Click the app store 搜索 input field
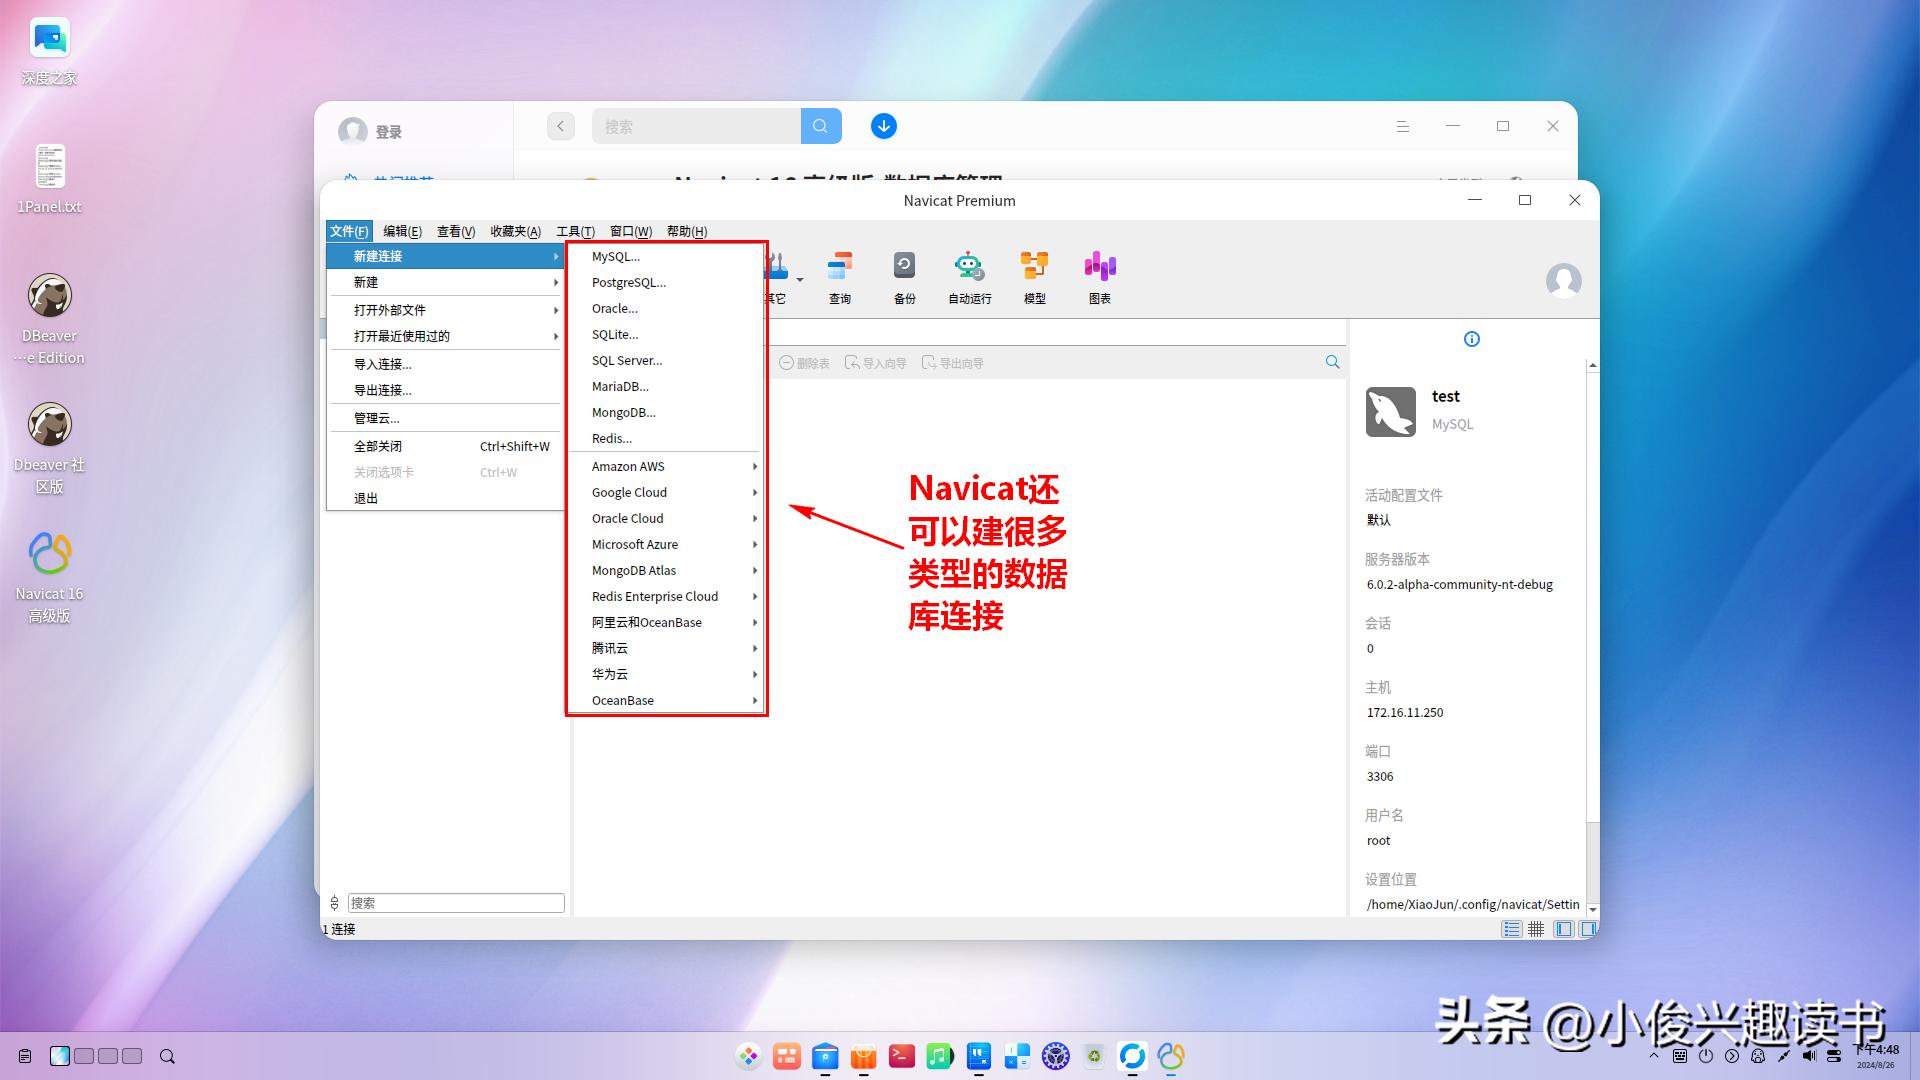The width and height of the screenshot is (1920, 1080). pyautogui.click(x=696, y=126)
